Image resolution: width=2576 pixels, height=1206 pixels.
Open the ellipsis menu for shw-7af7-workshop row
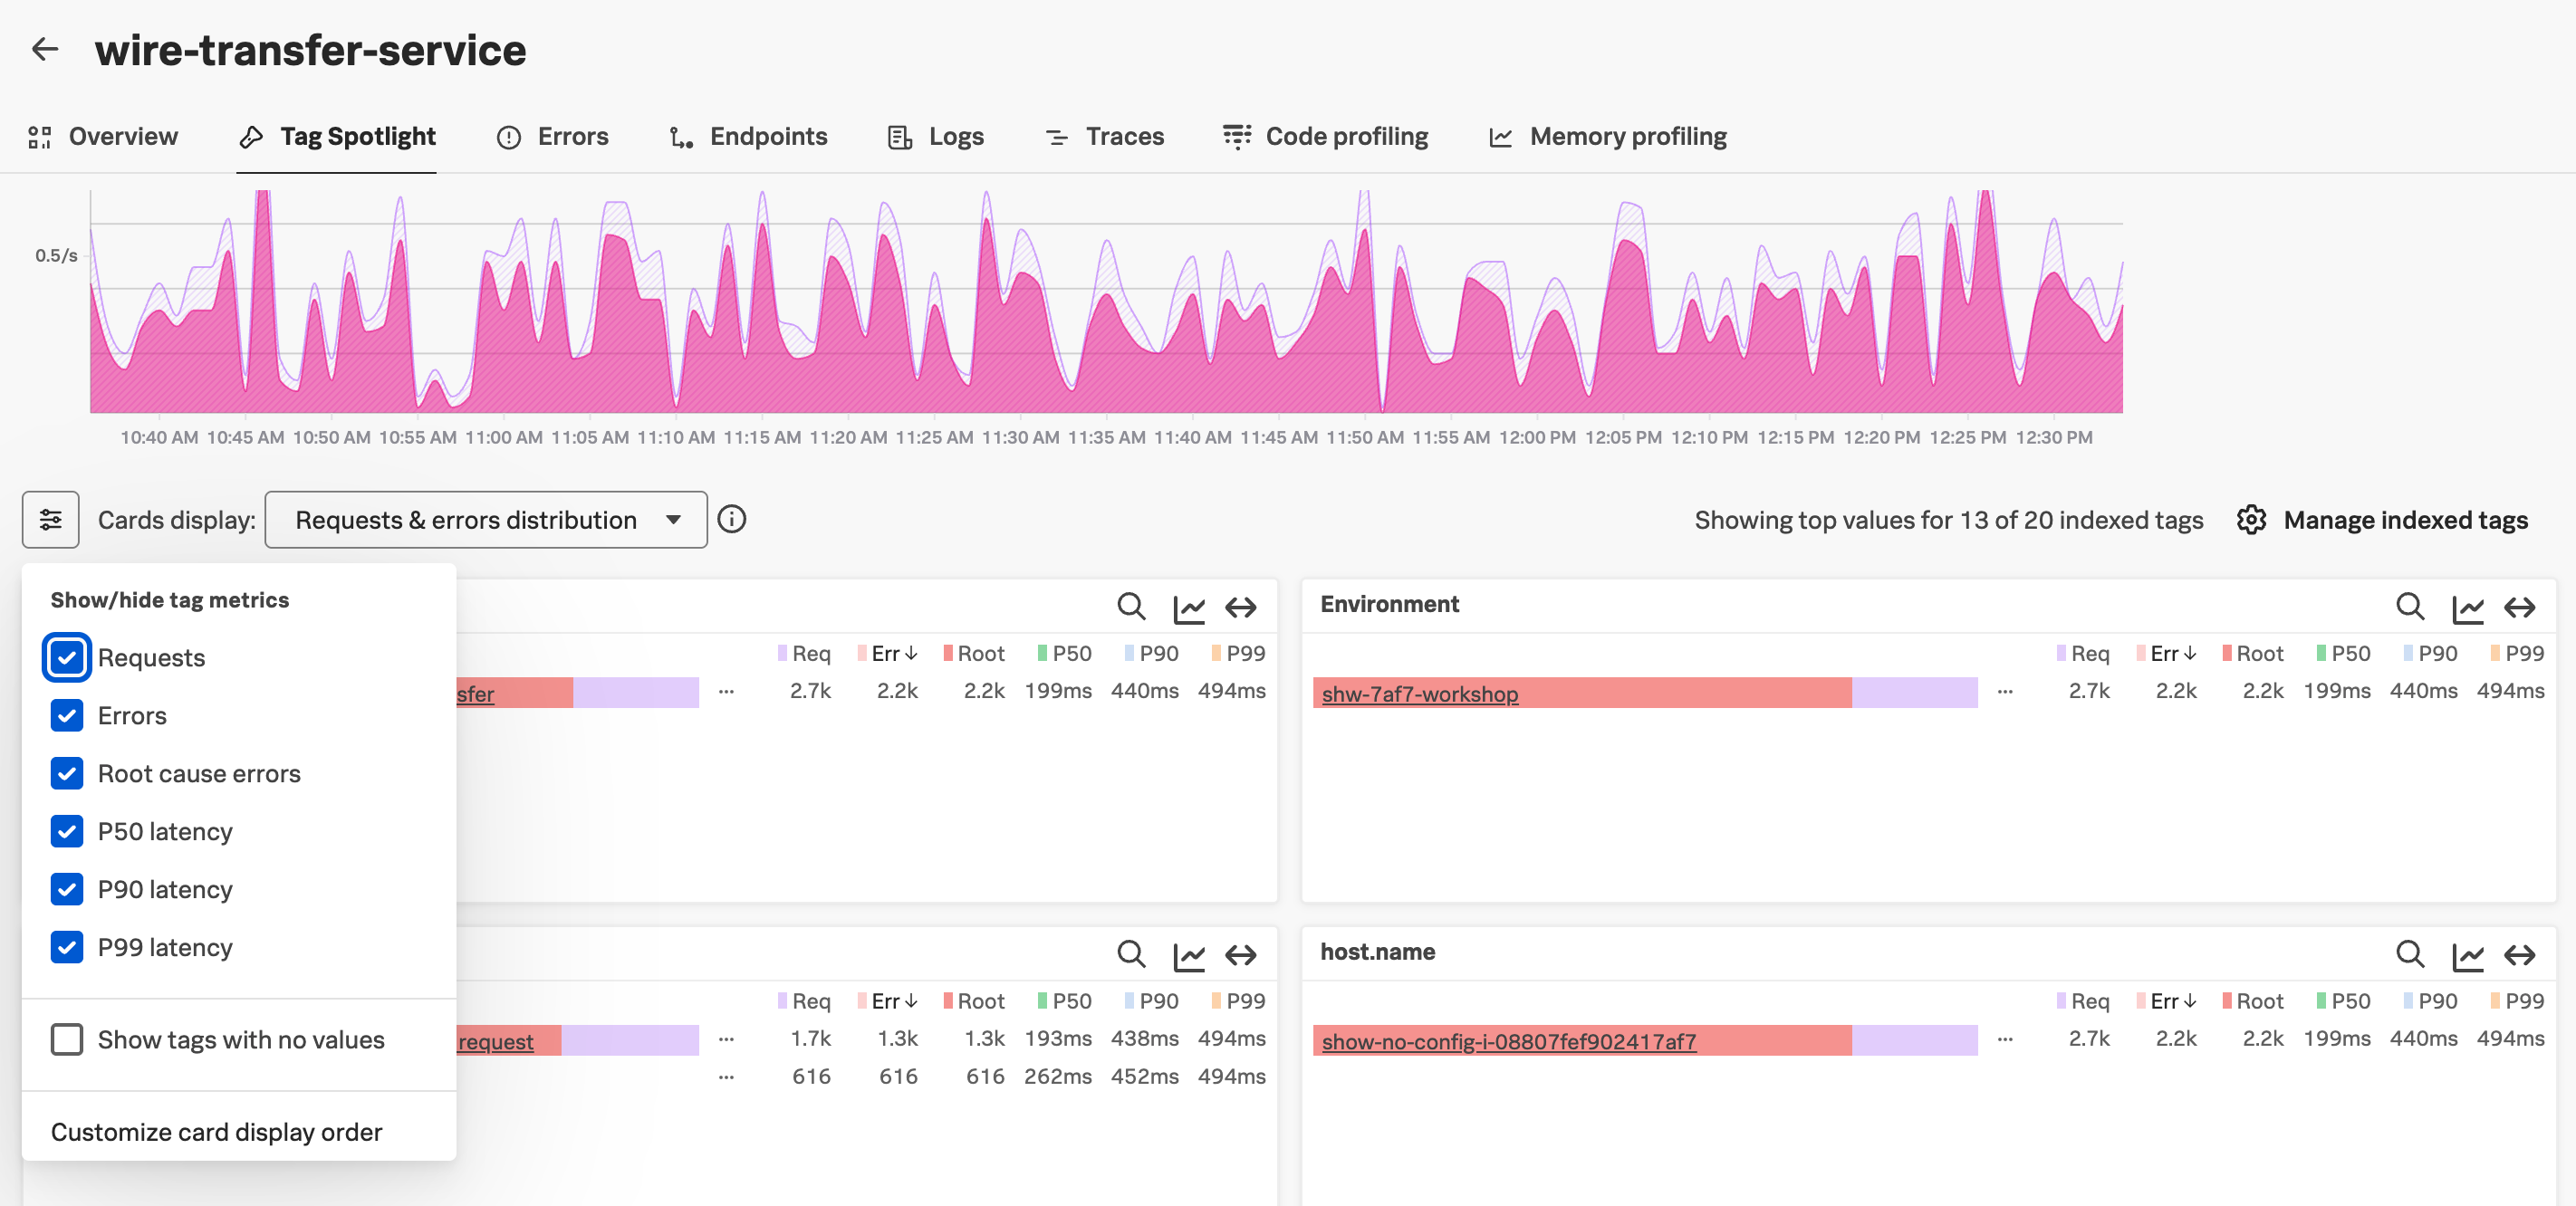(2005, 692)
